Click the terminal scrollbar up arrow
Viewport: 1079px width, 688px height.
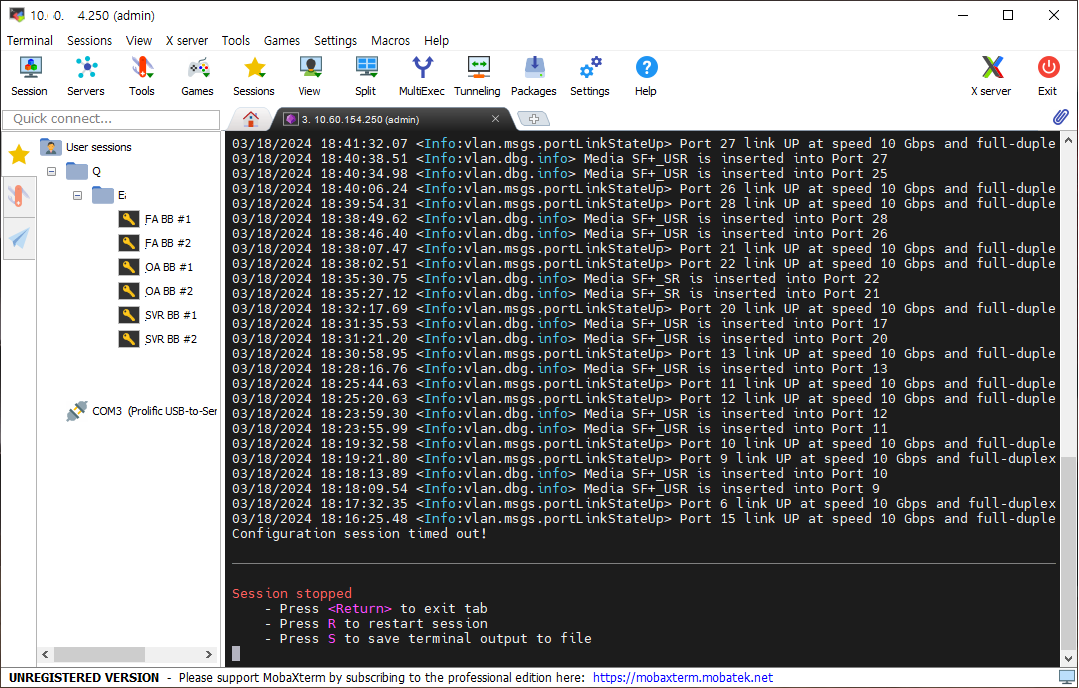tap(1068, 140)
